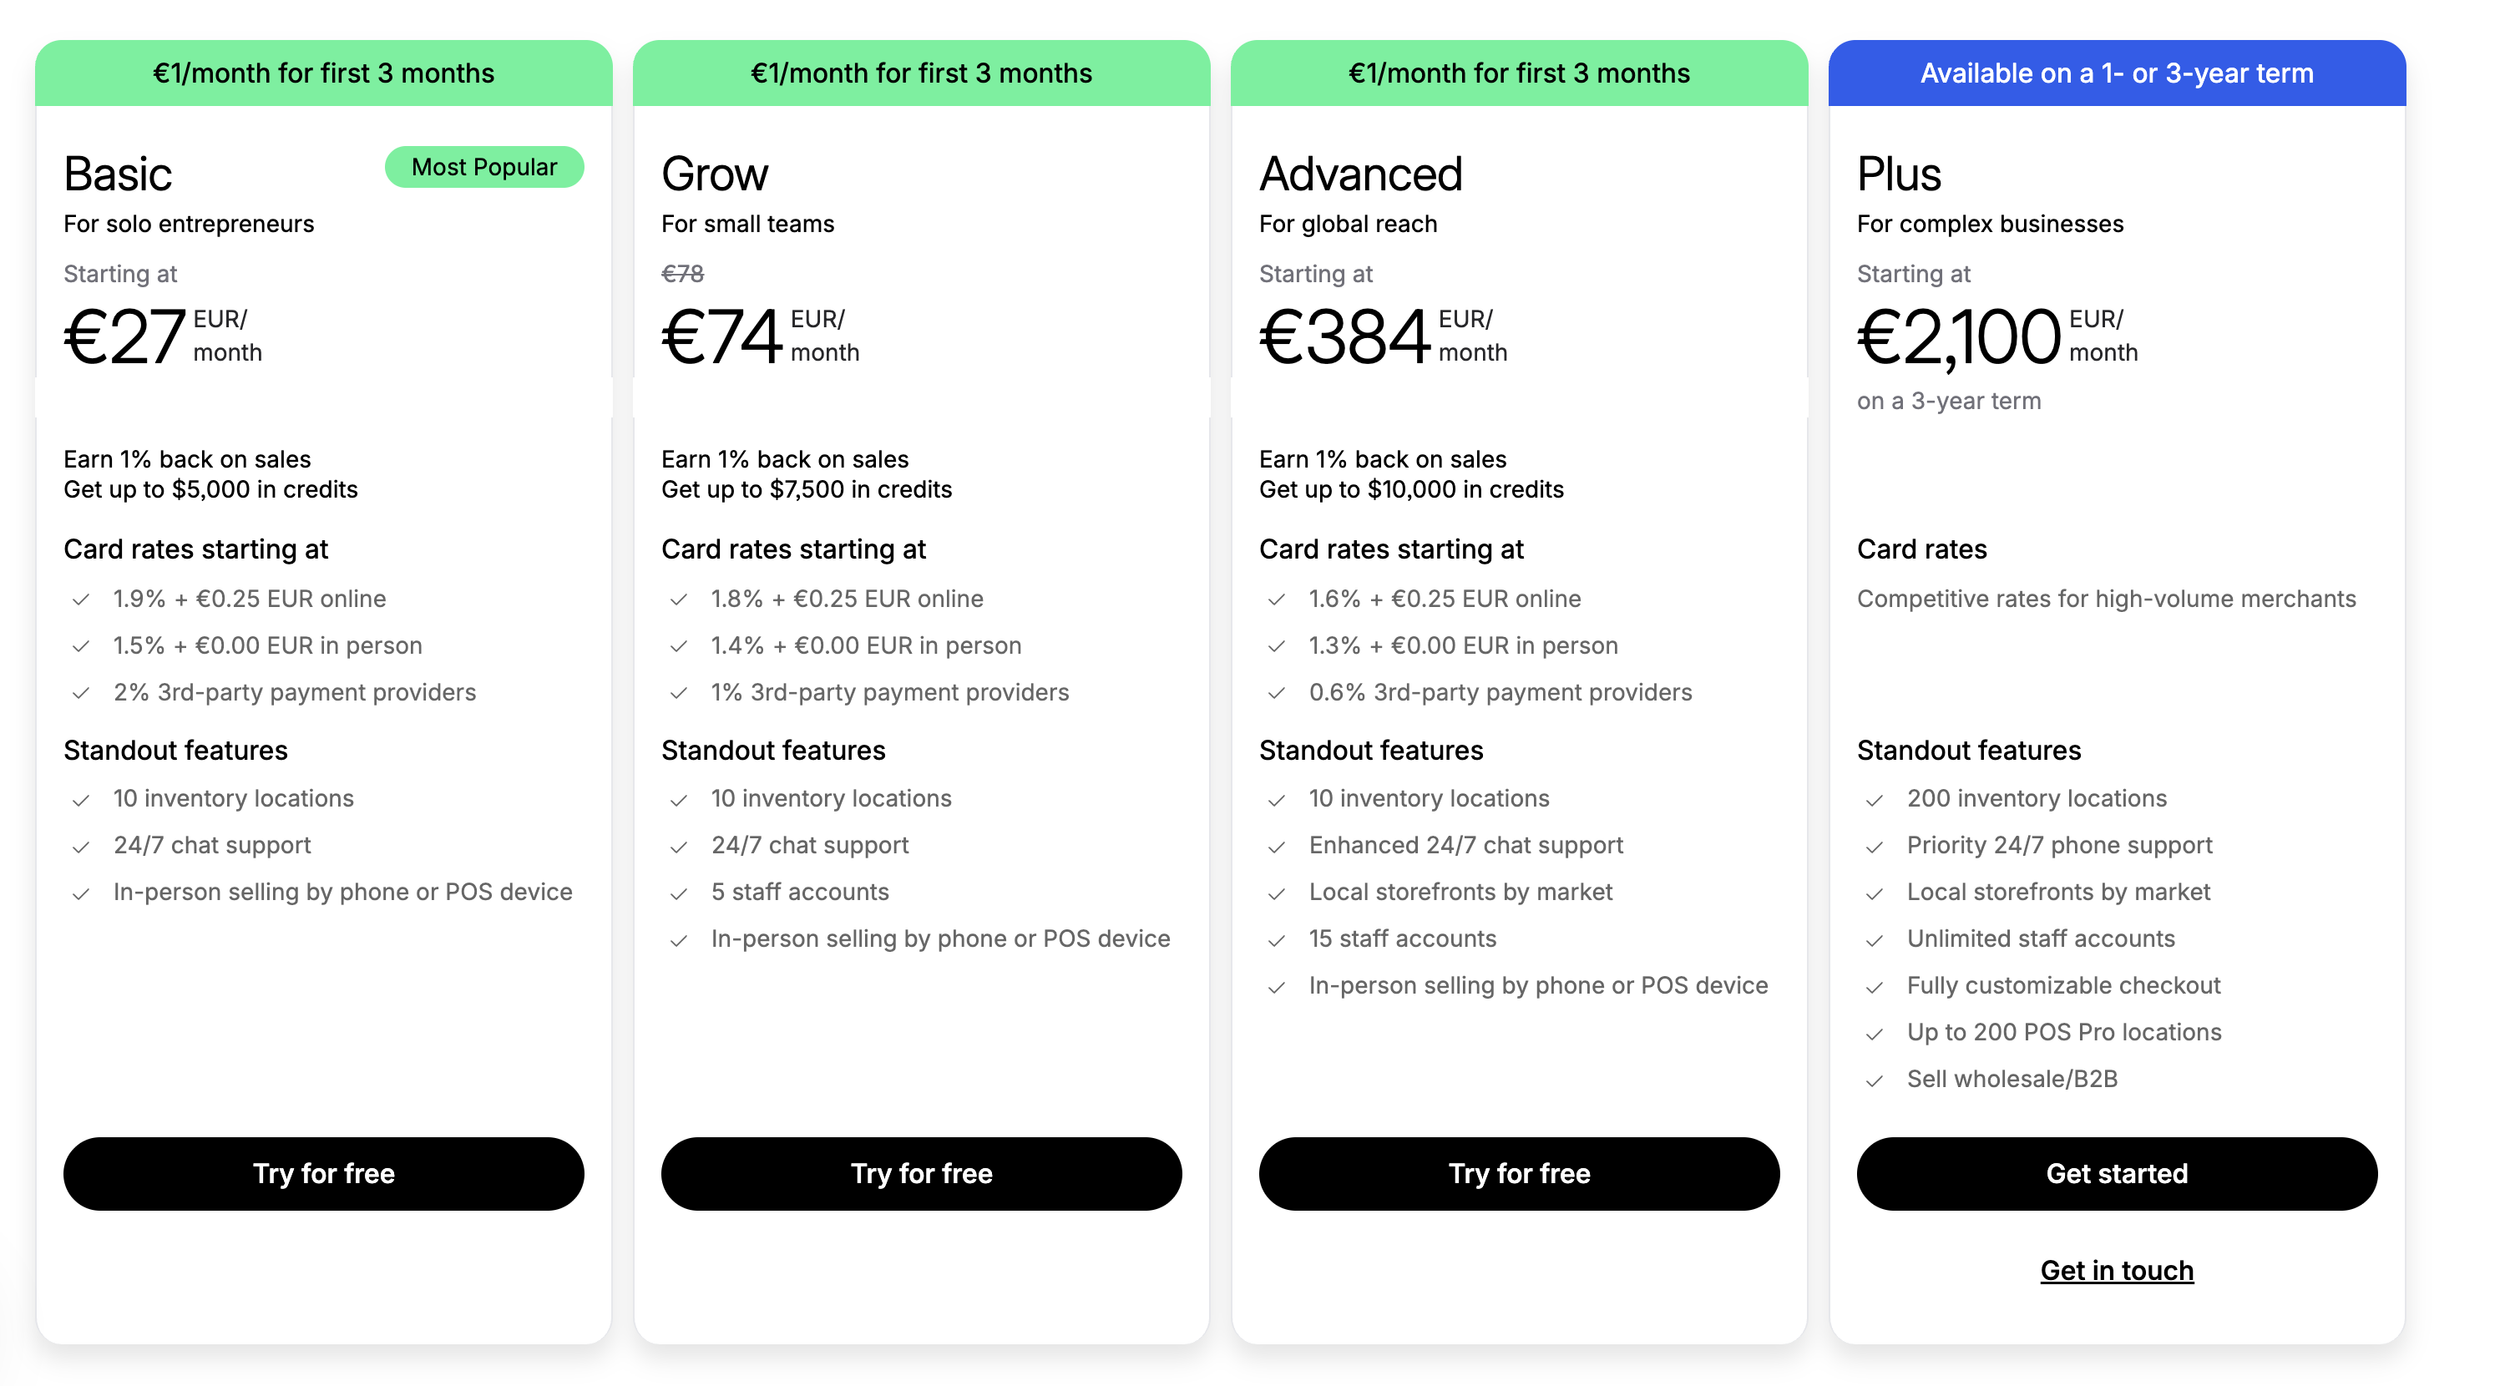
Task: Click checkmark beside Local storefronts in Advanced
Action: pos(1277,893)
